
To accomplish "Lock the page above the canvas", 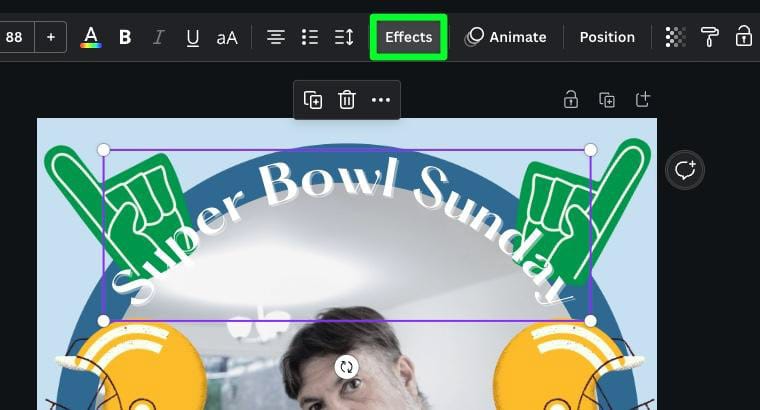I will coord(571,100).
